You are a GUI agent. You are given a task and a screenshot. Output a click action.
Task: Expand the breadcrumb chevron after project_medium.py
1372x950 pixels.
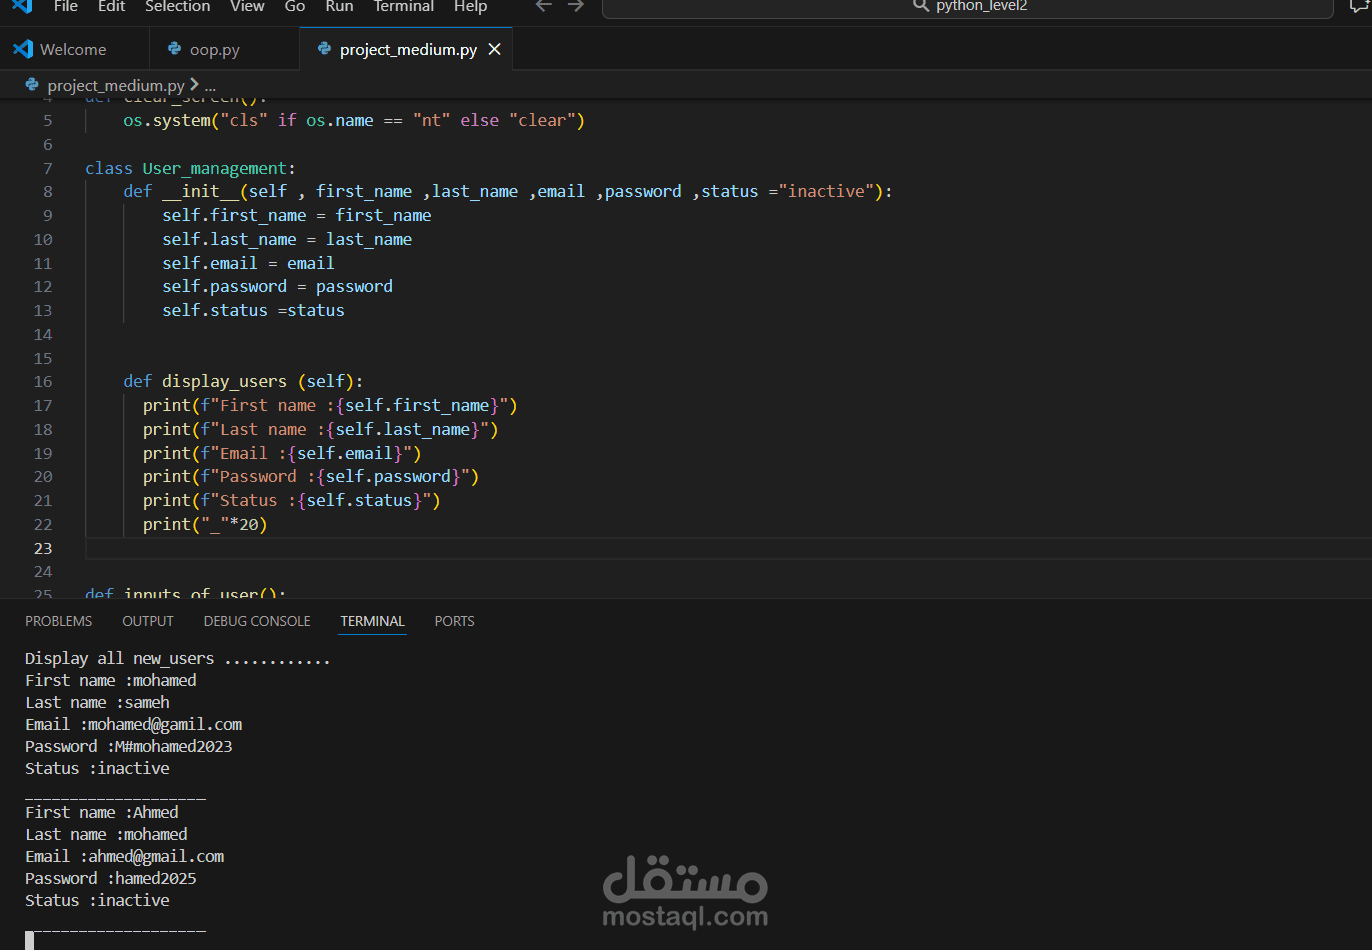[194, 85]
